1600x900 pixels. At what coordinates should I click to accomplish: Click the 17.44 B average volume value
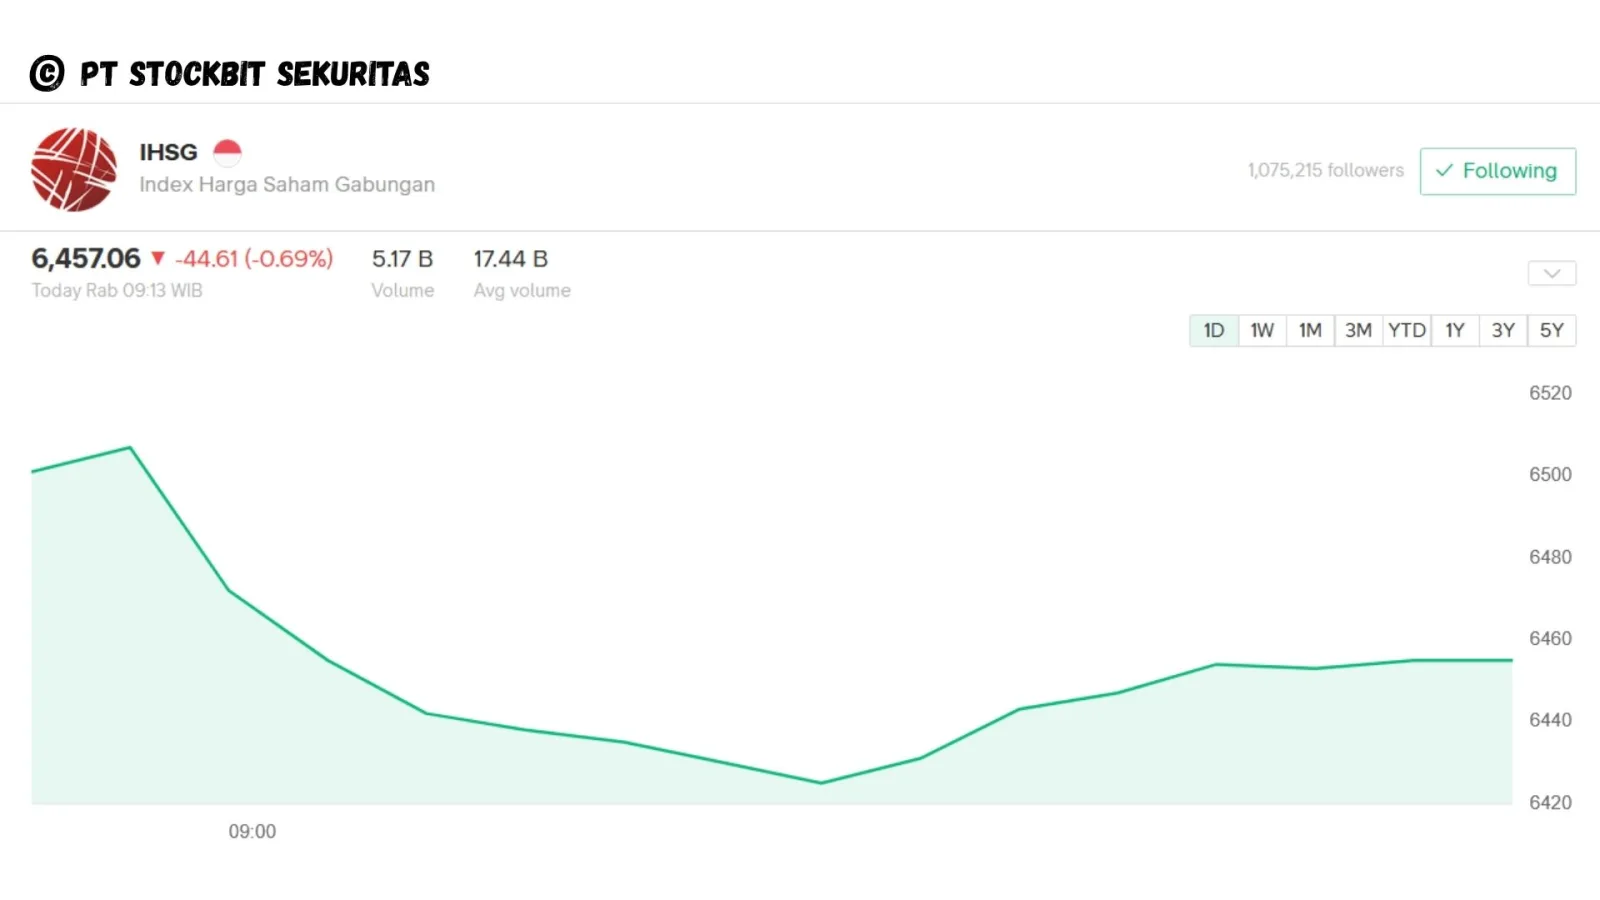[511, 259]
